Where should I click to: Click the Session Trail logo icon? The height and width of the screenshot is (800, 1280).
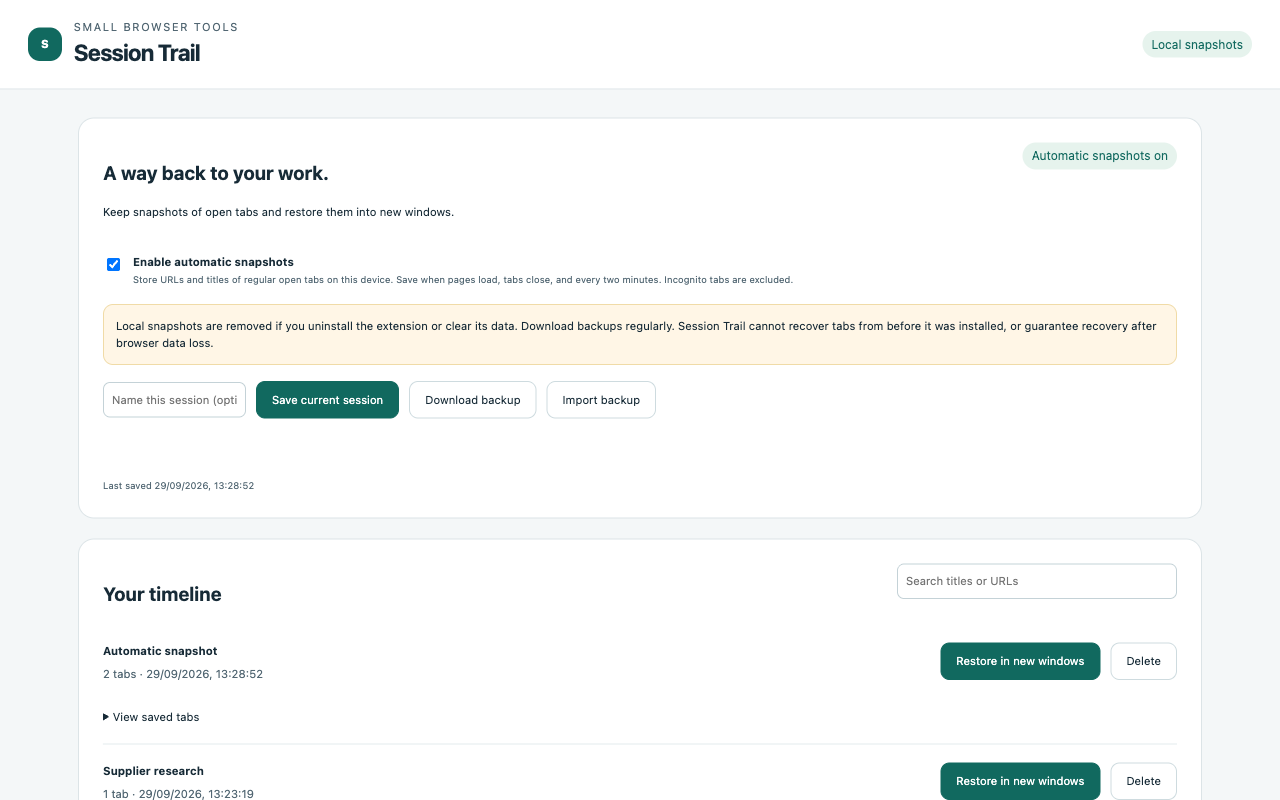(45, 44)
